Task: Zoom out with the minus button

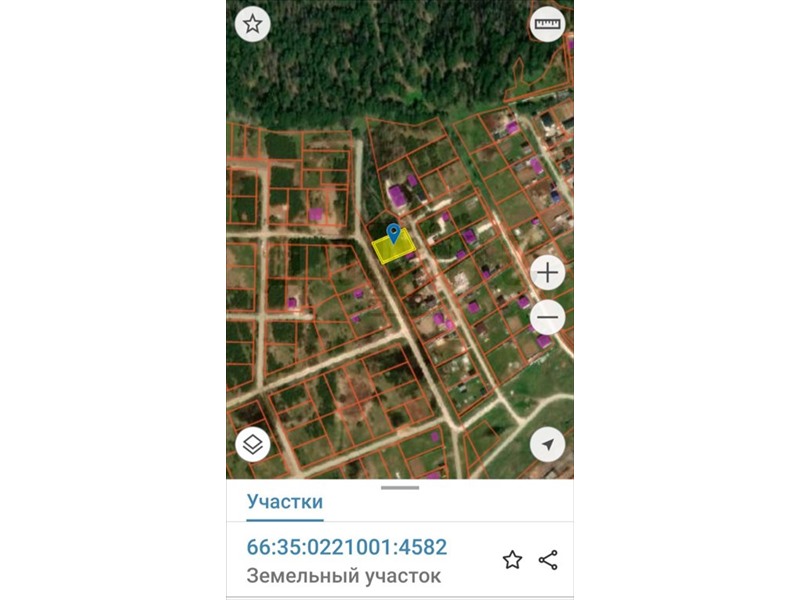Action: click(547, 317)
